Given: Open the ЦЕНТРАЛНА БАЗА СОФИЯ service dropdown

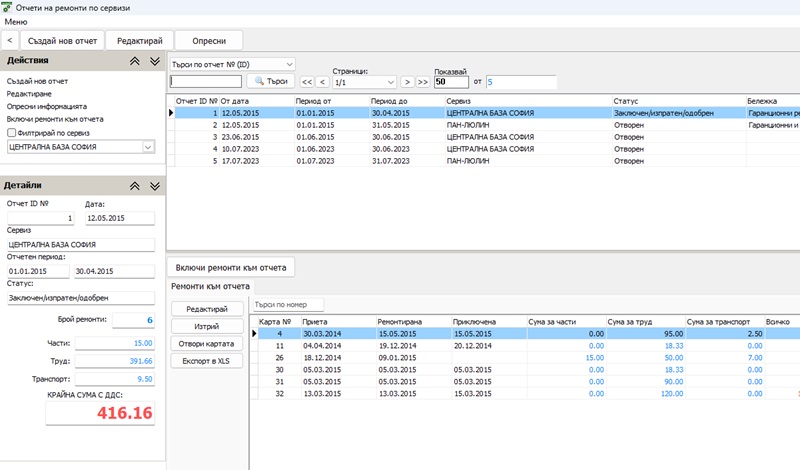Looking at the screenshot, I should 148,147.
